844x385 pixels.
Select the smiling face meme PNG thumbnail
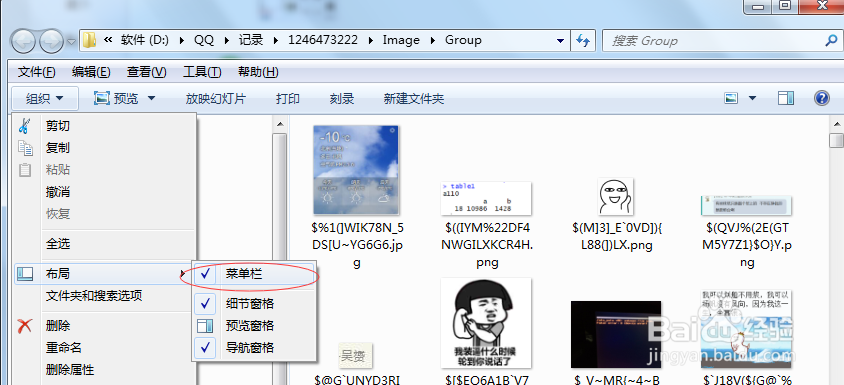click(615, 197)
